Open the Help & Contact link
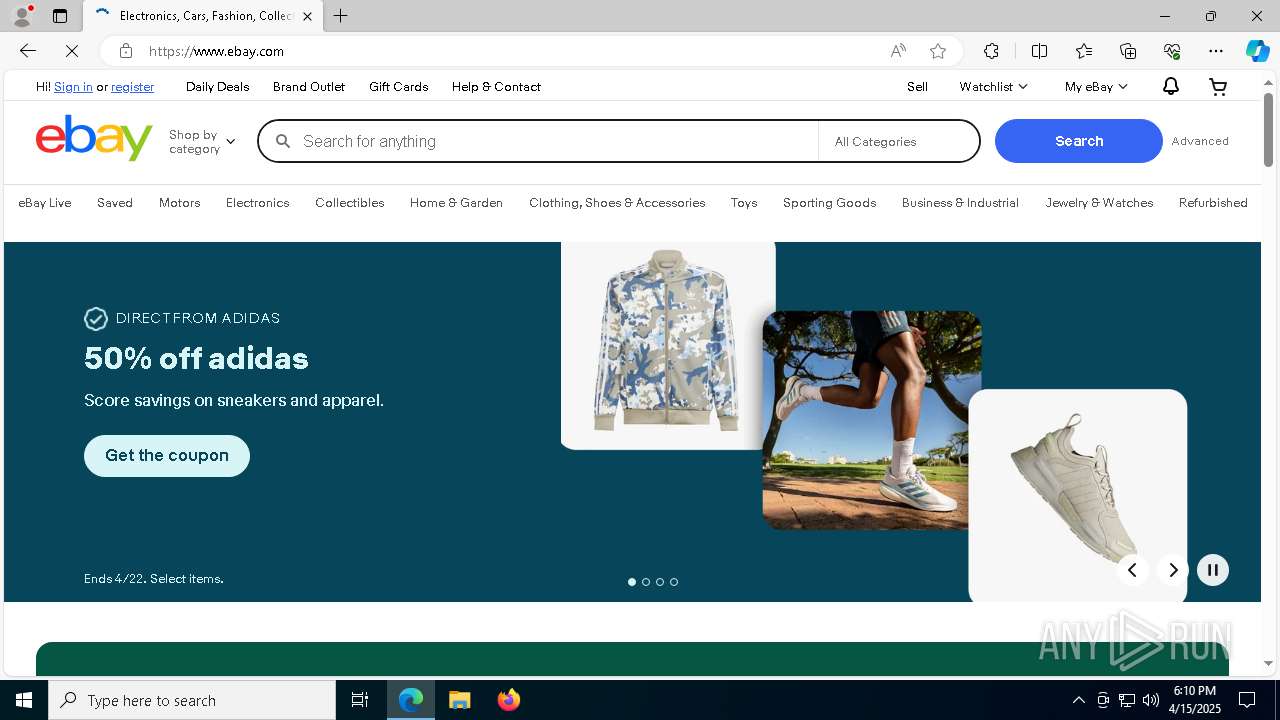 (x=496, y=87)
